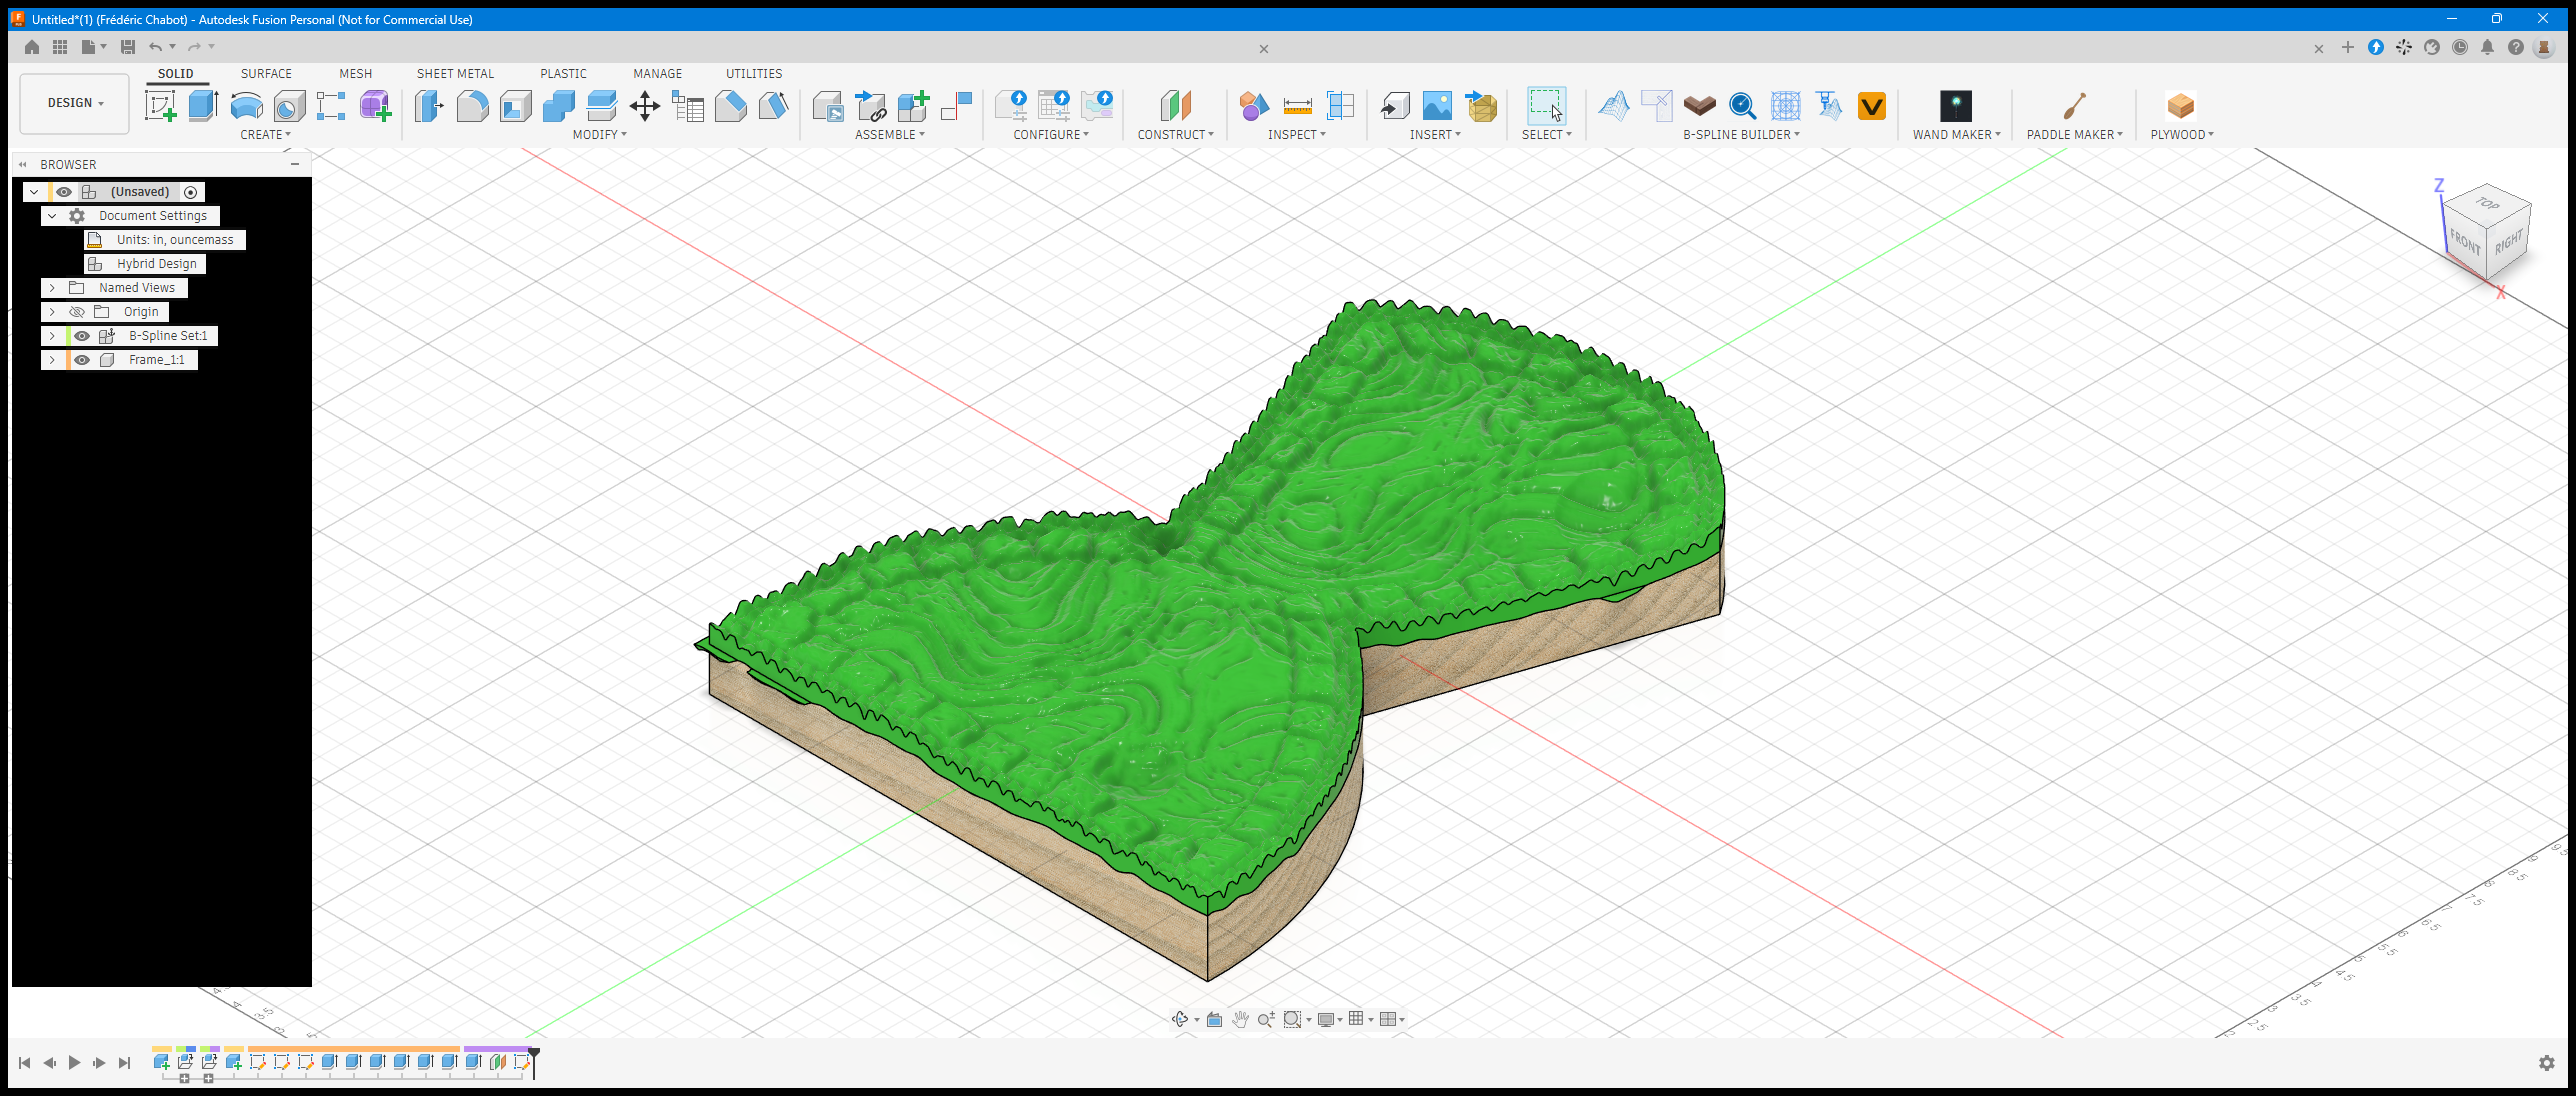The height and width of the screenshot is (1096, 2576).
Task: Expand the Frame_1:1 tree node
Action: 52,360
